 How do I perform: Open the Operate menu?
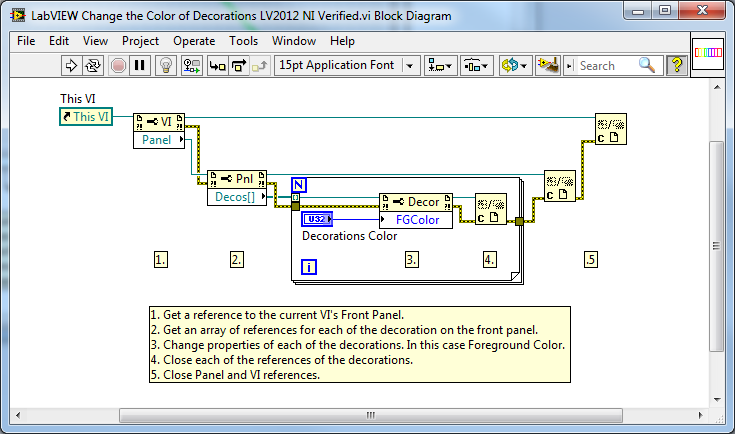(x=194, y=41)
